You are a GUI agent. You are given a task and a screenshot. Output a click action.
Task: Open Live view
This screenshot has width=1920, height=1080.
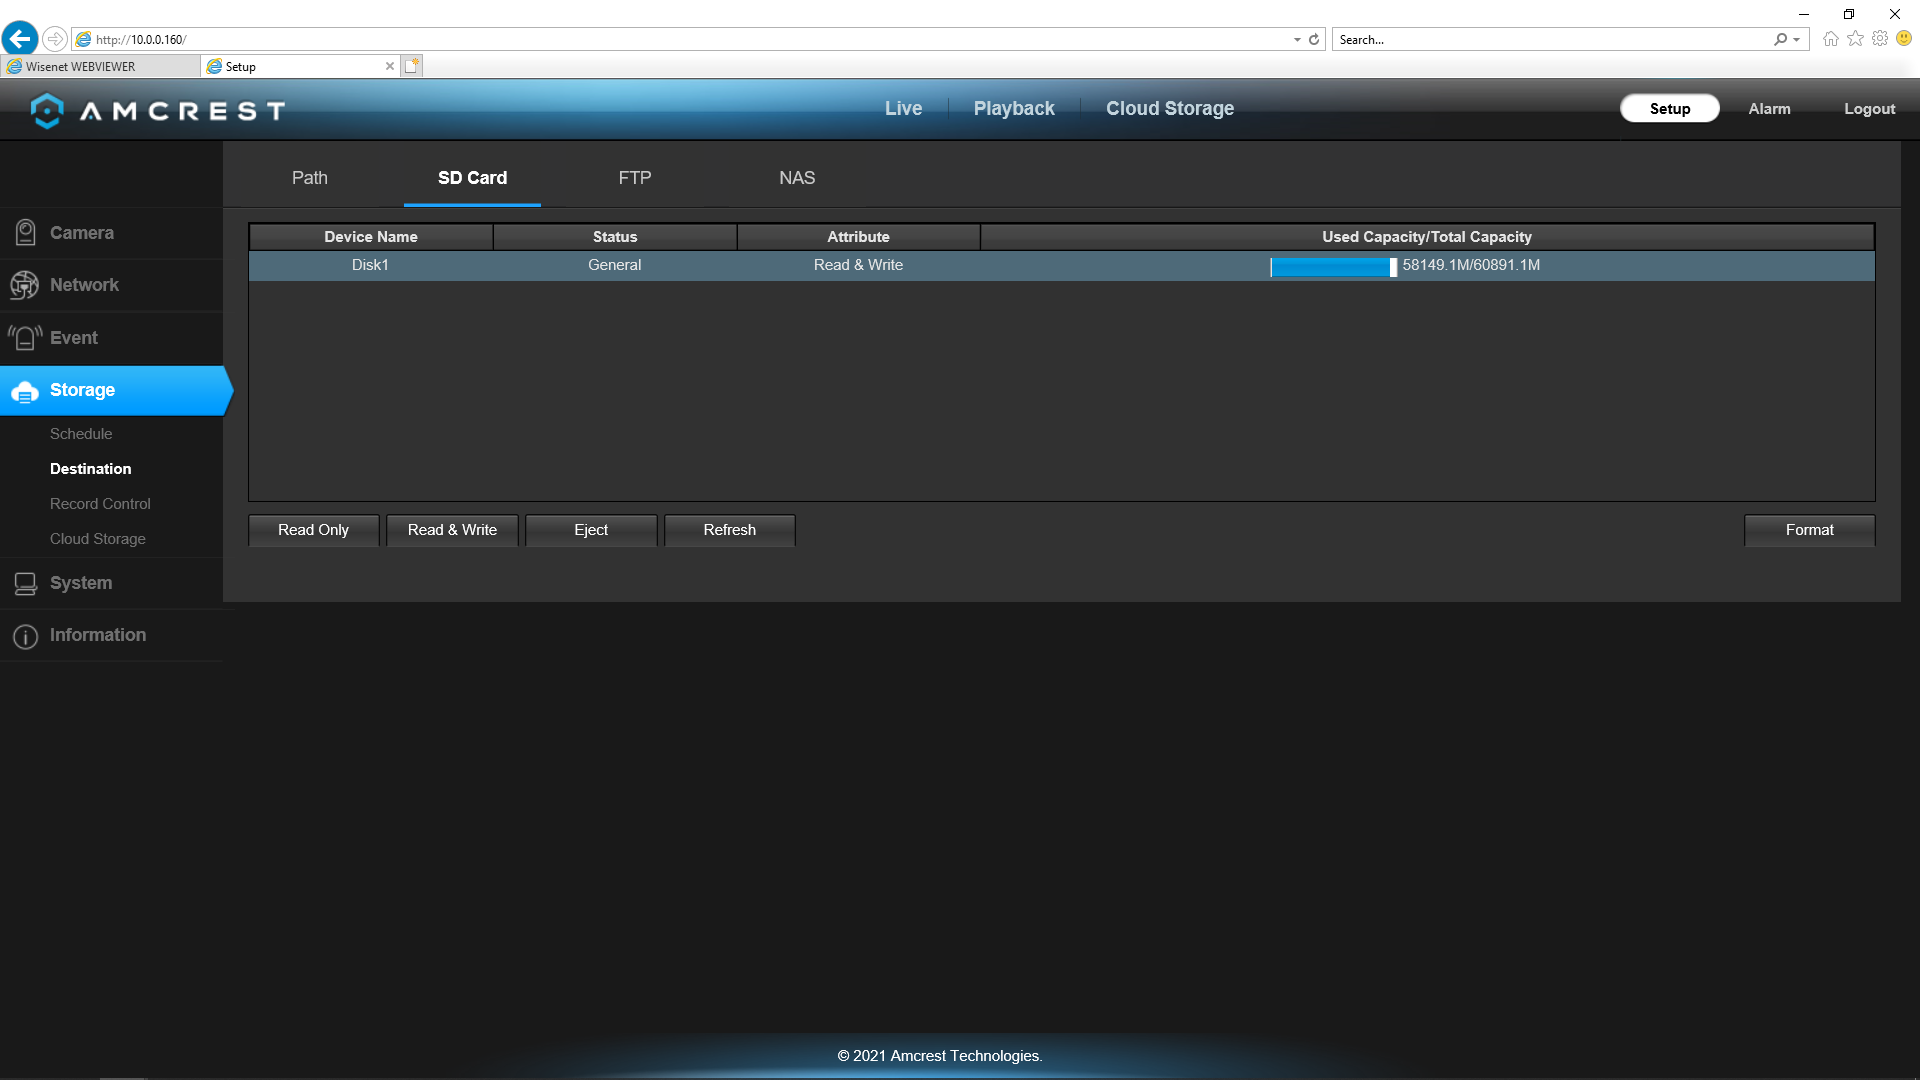pos(903,109)
